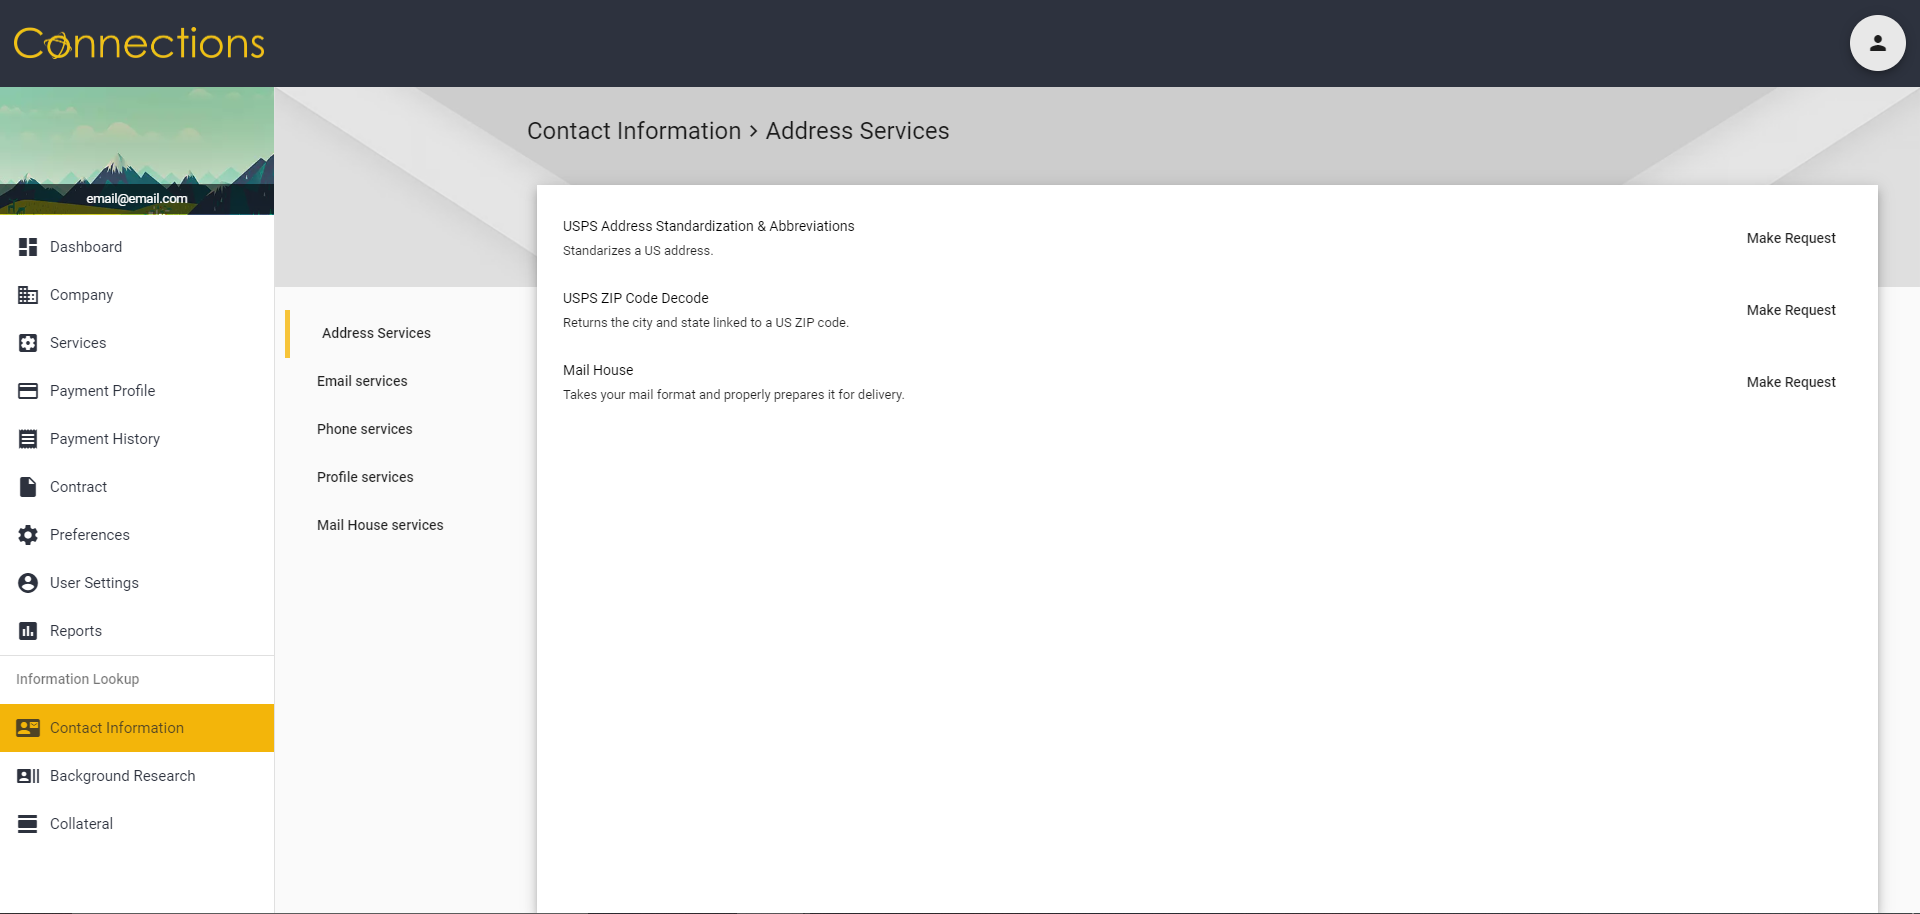Click the Contact Information breadcrumb heading
The width and height of the screenshot is (1920, 914).
tap(634, 131)
